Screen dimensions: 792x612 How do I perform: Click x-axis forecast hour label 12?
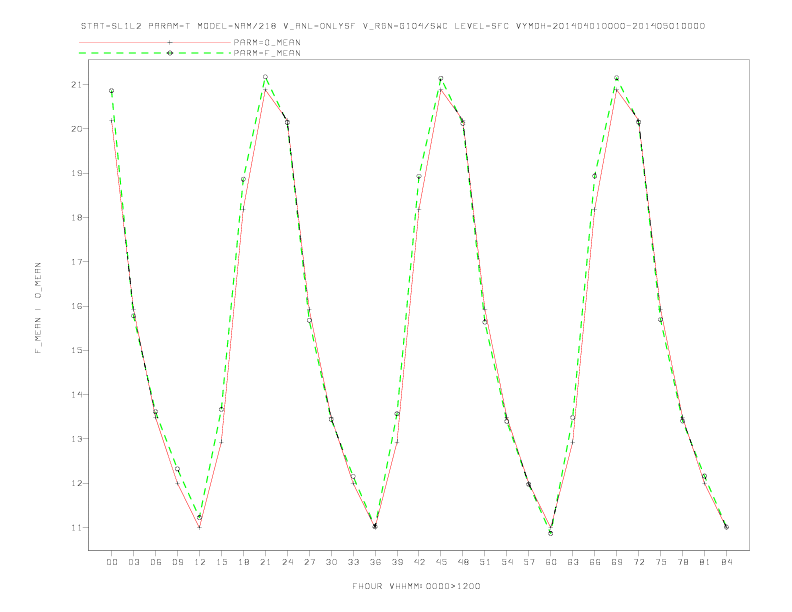pyautogui.click(x=200, y=562)
